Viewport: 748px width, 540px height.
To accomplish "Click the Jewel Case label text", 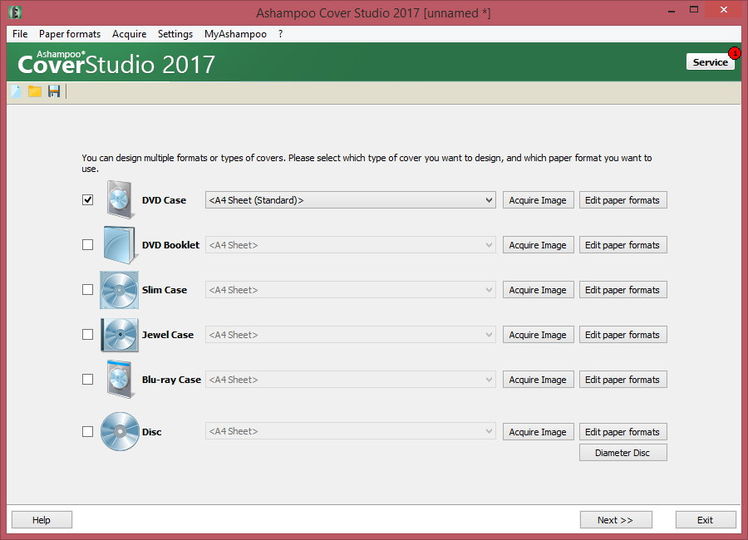I will (167, 335).
